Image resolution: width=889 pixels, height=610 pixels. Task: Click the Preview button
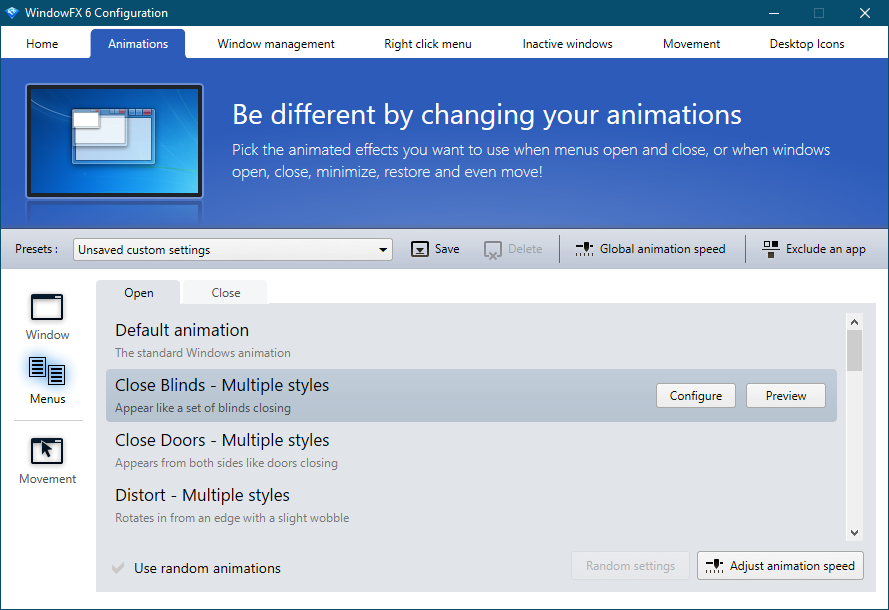point(786,396)
